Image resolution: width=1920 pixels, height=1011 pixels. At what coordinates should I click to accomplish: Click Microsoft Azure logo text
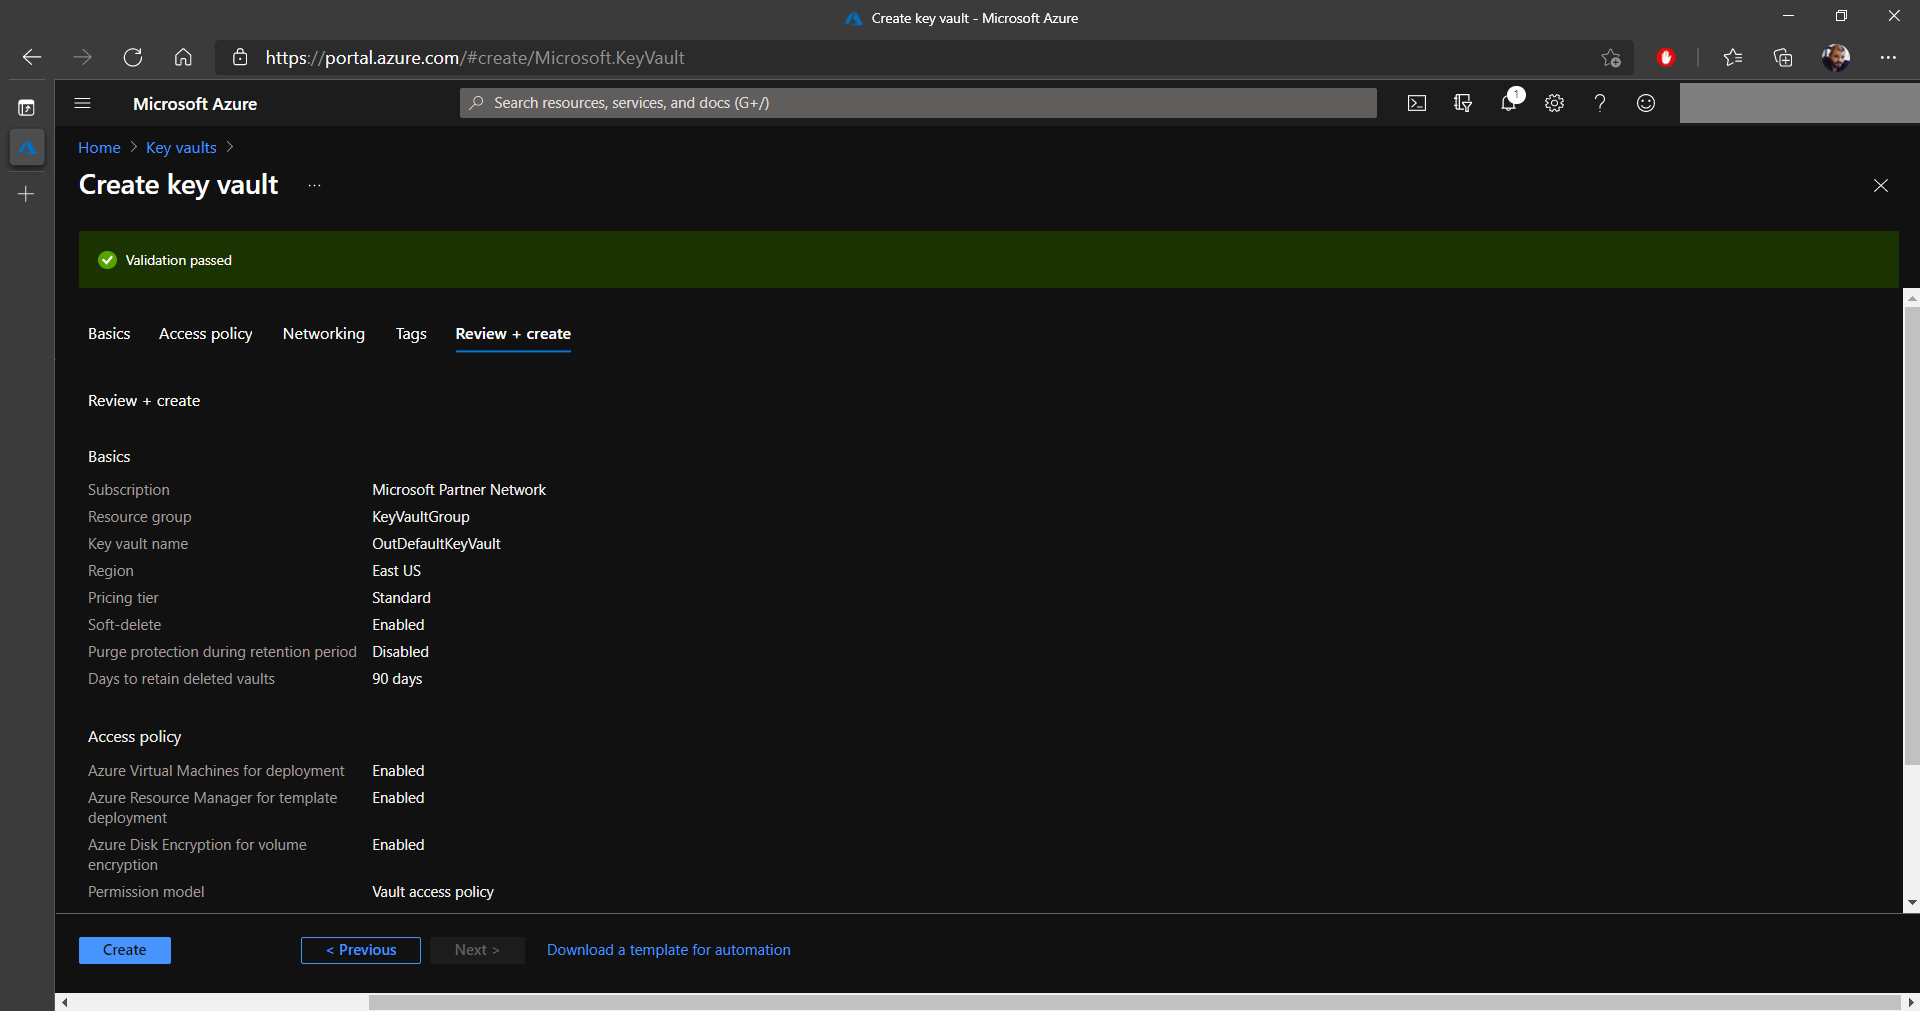coord(195,104)
